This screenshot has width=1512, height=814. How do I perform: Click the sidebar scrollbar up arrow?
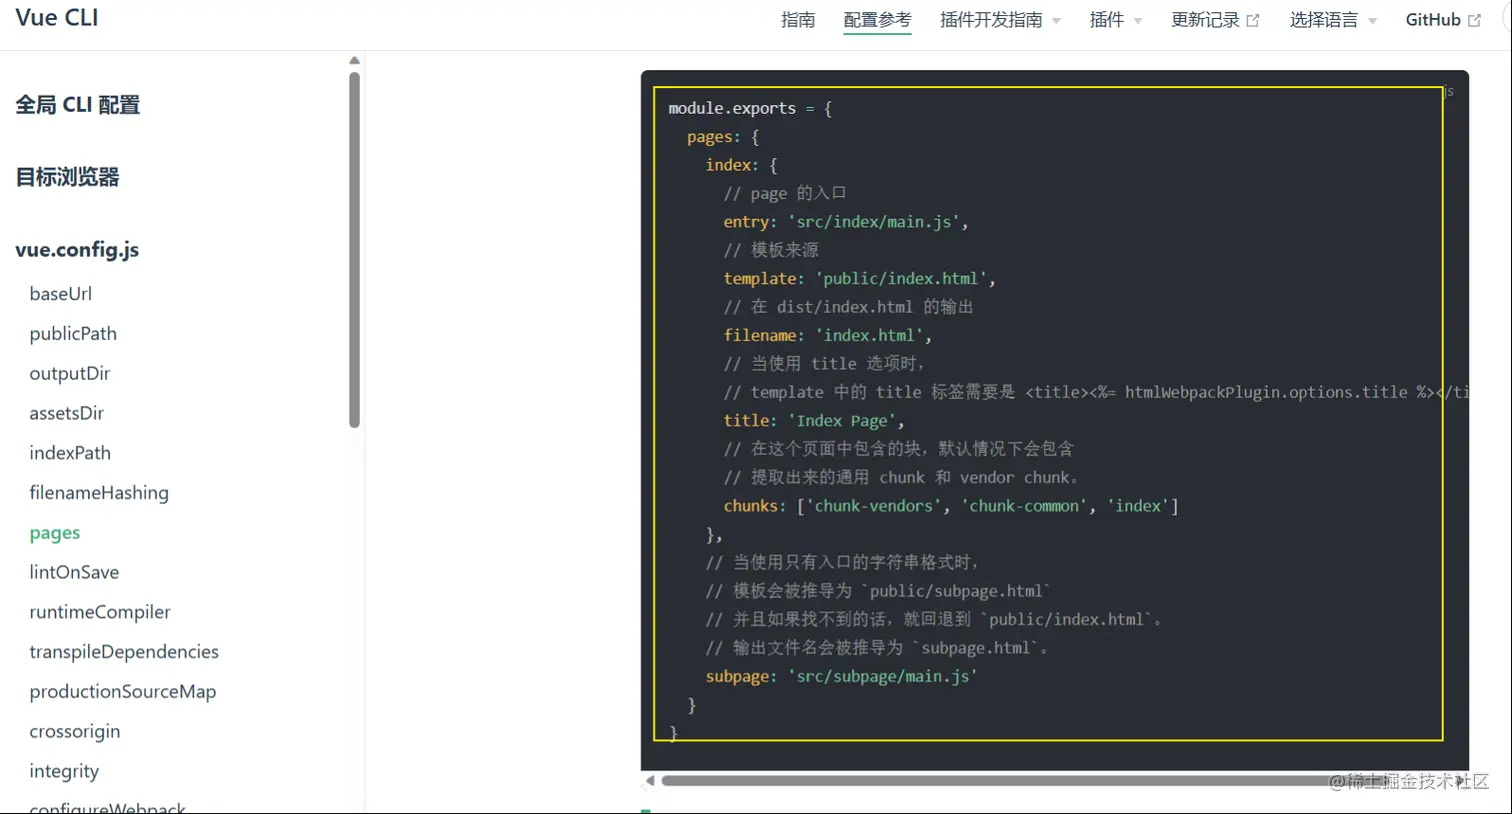tap(354, 60)
